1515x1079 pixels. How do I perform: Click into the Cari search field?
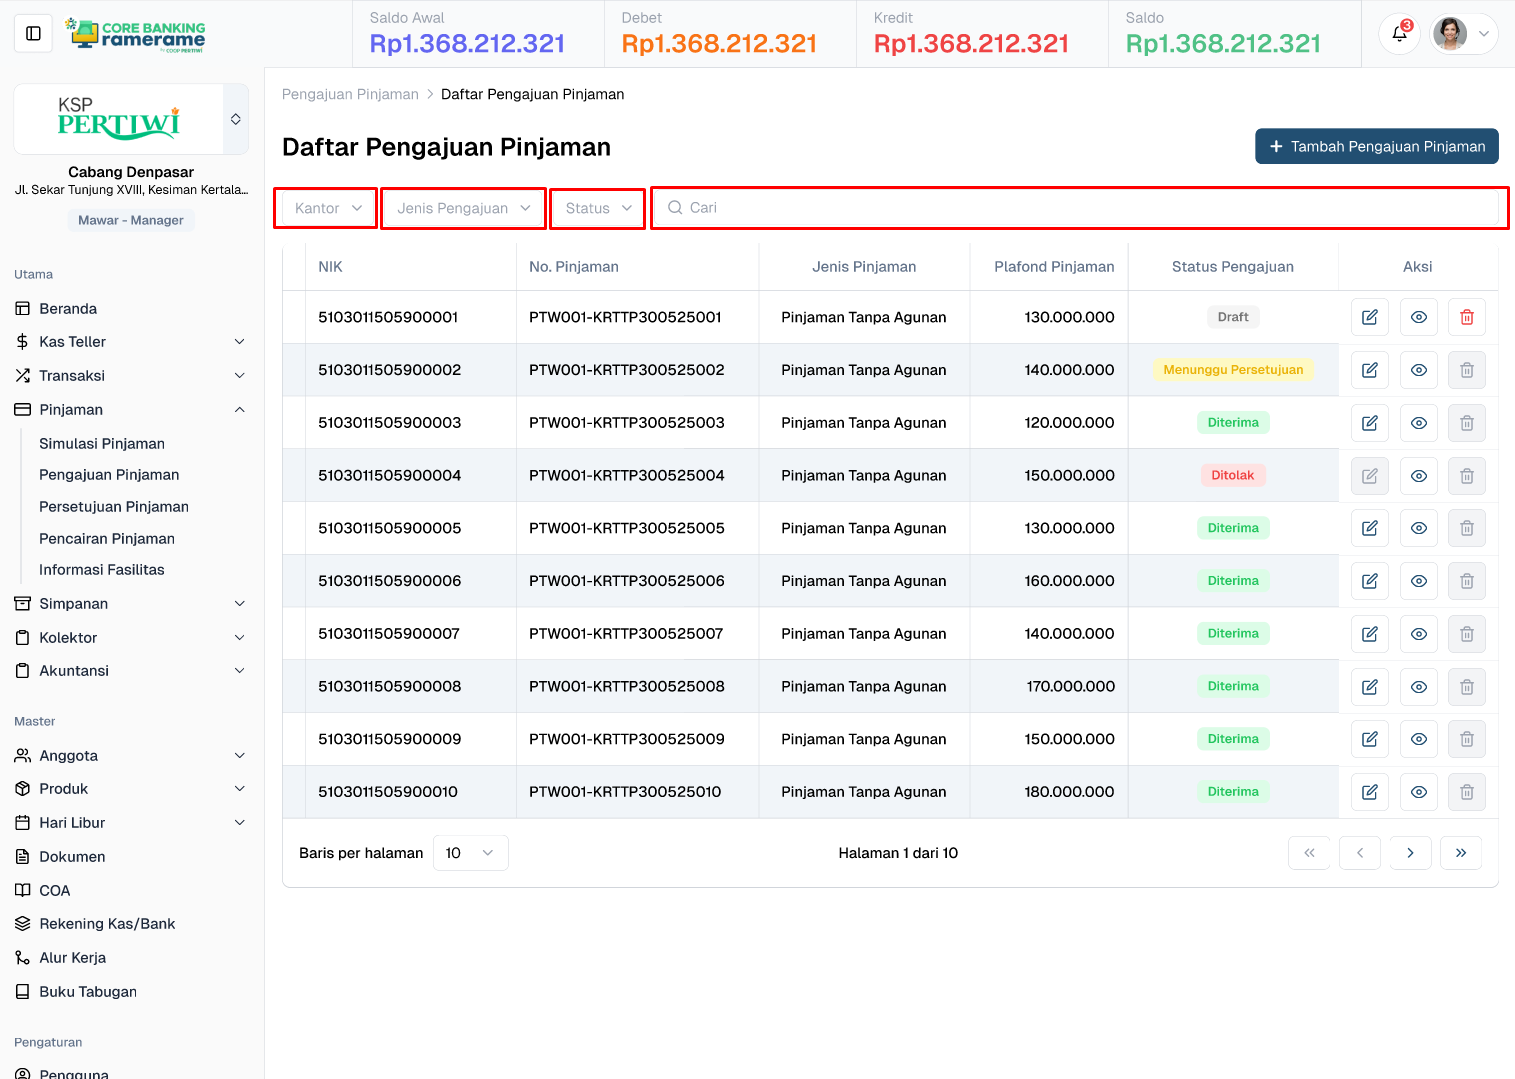coord(1080,208)
